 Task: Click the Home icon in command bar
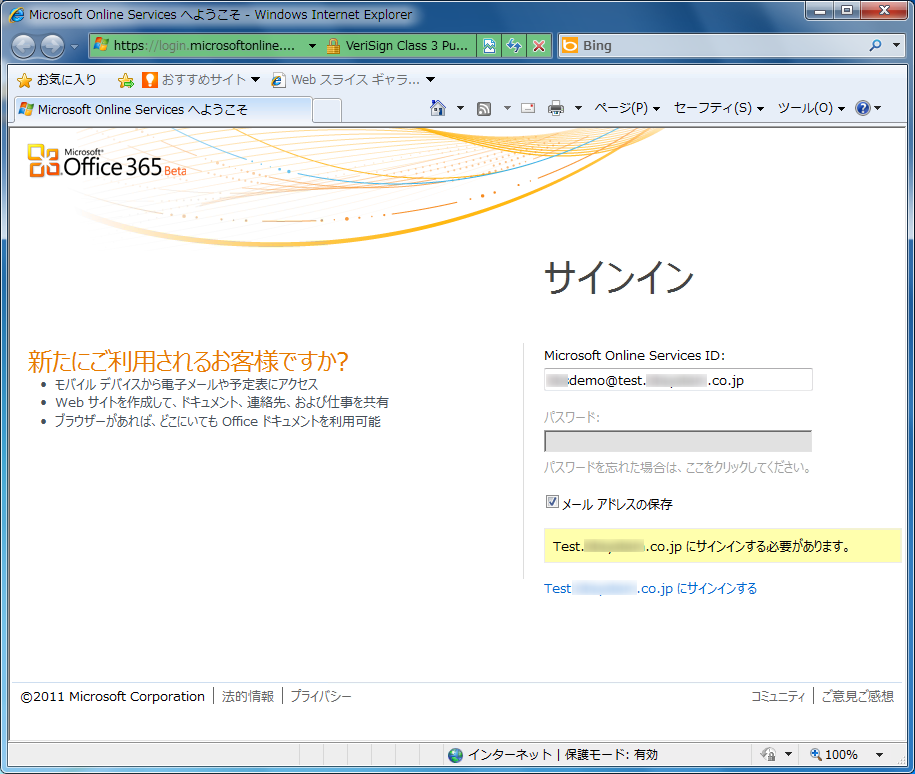coord(438,108)
